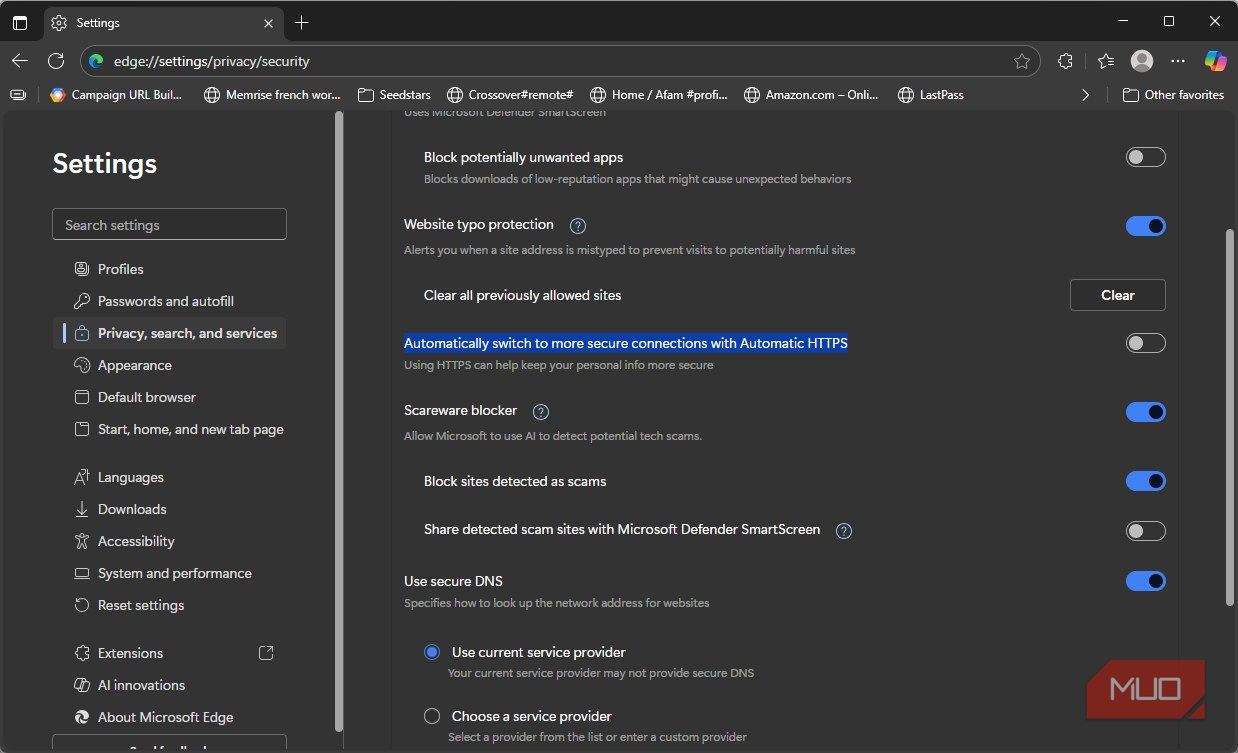Enable Automatic HTTPS toggle
The width and height of the screenshot is (1238, 753).
click(1146, 343)
